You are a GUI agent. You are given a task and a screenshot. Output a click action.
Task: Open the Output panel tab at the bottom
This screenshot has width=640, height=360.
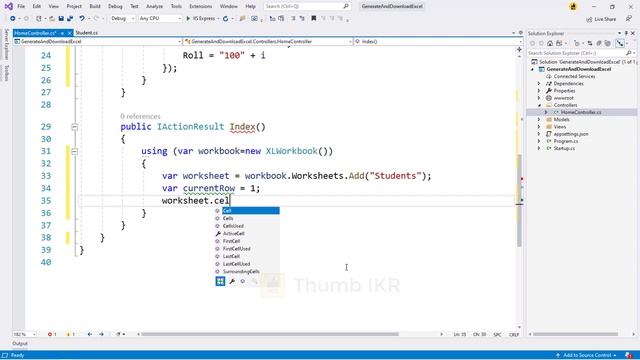click(20, 344)
